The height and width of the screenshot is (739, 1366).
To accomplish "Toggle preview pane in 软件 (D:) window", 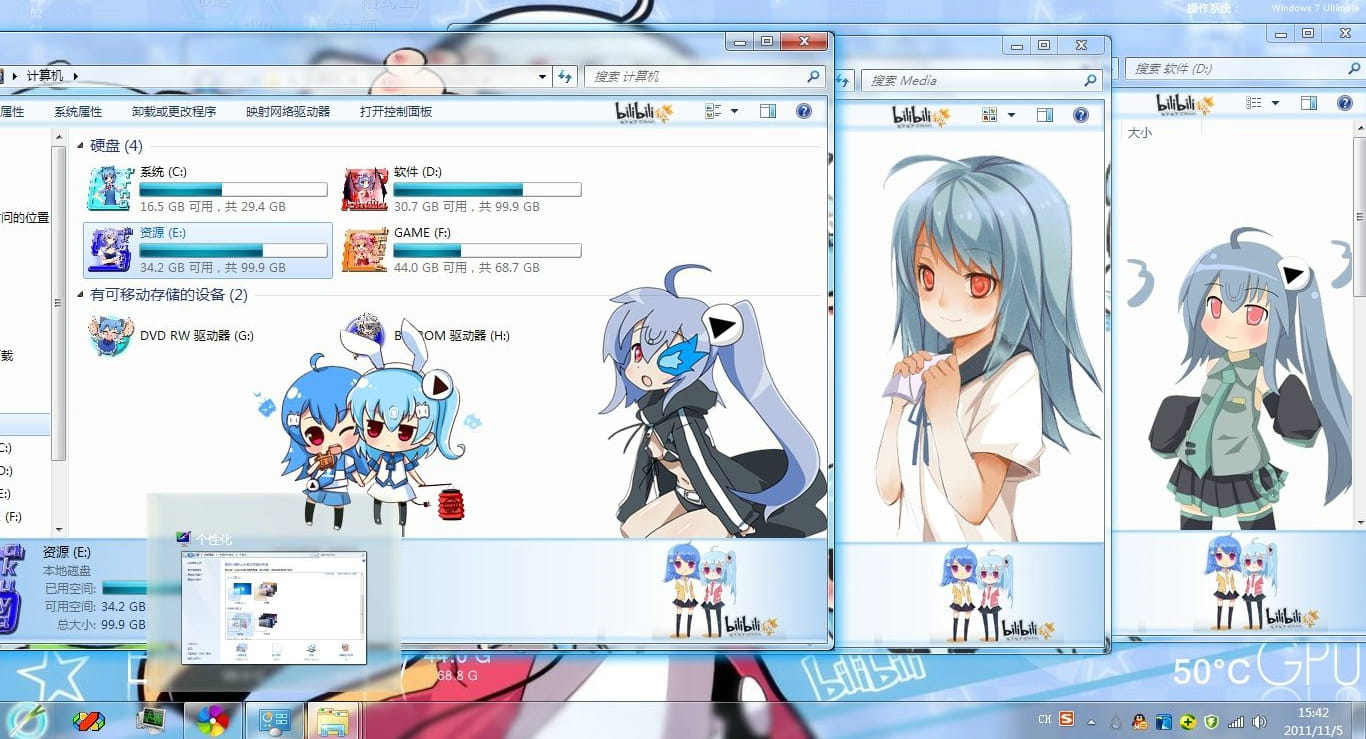I will [x=1308, y=103].
